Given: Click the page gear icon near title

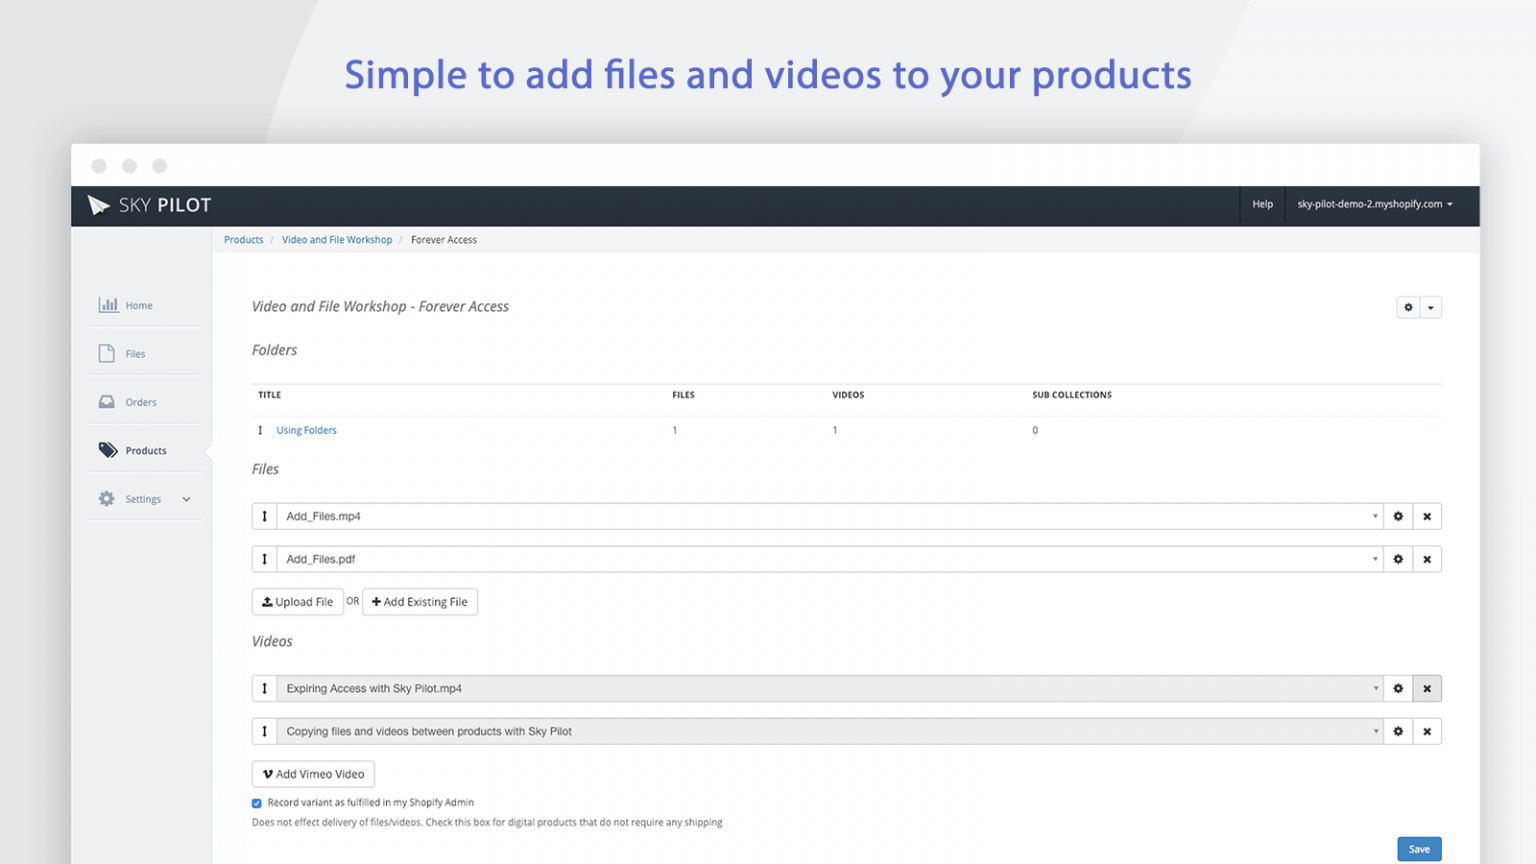Looking at the screenshot, I should (1408, 307).
